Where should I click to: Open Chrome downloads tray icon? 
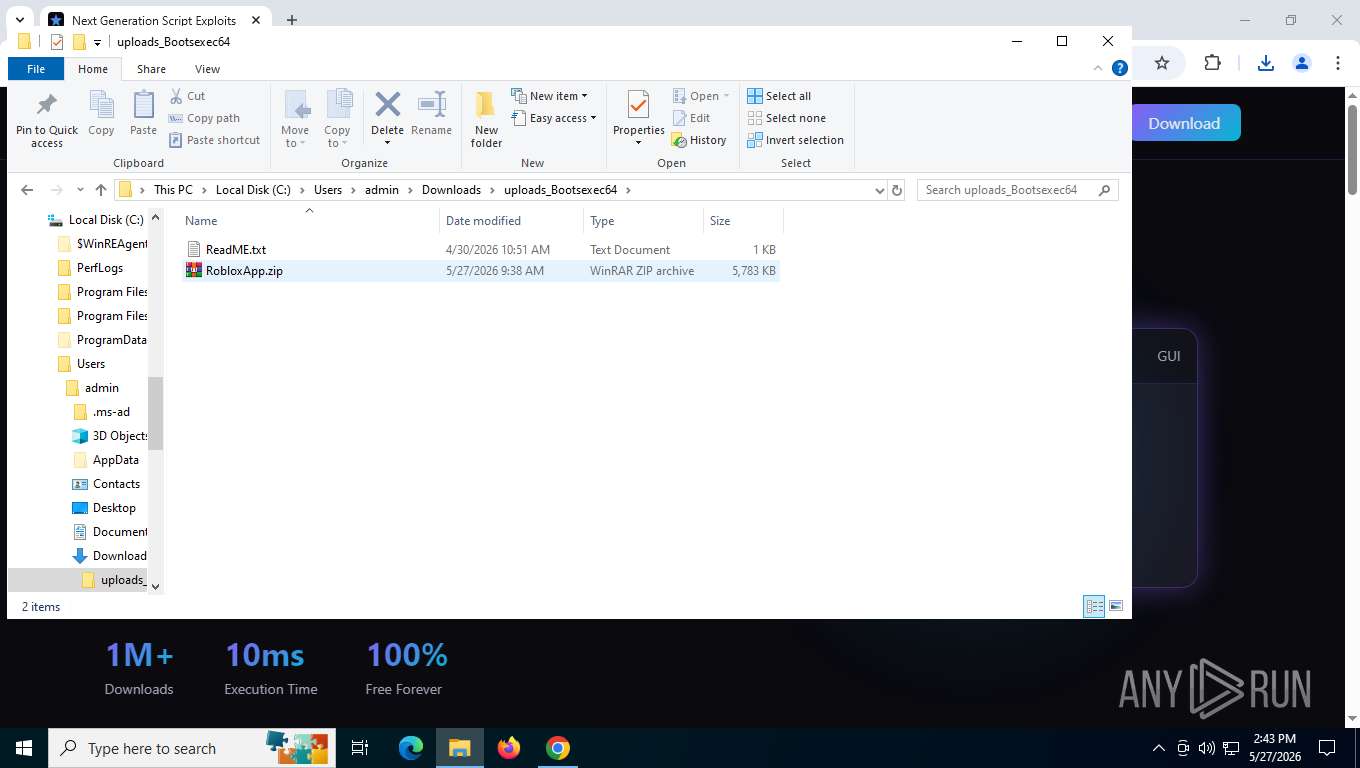tap(1265, 63)
